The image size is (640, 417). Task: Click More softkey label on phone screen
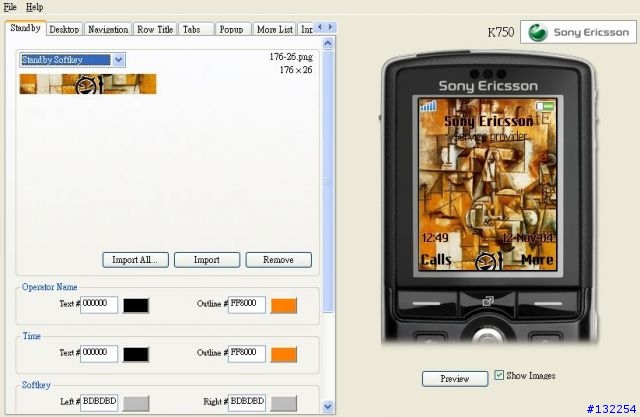click(537, 260)
